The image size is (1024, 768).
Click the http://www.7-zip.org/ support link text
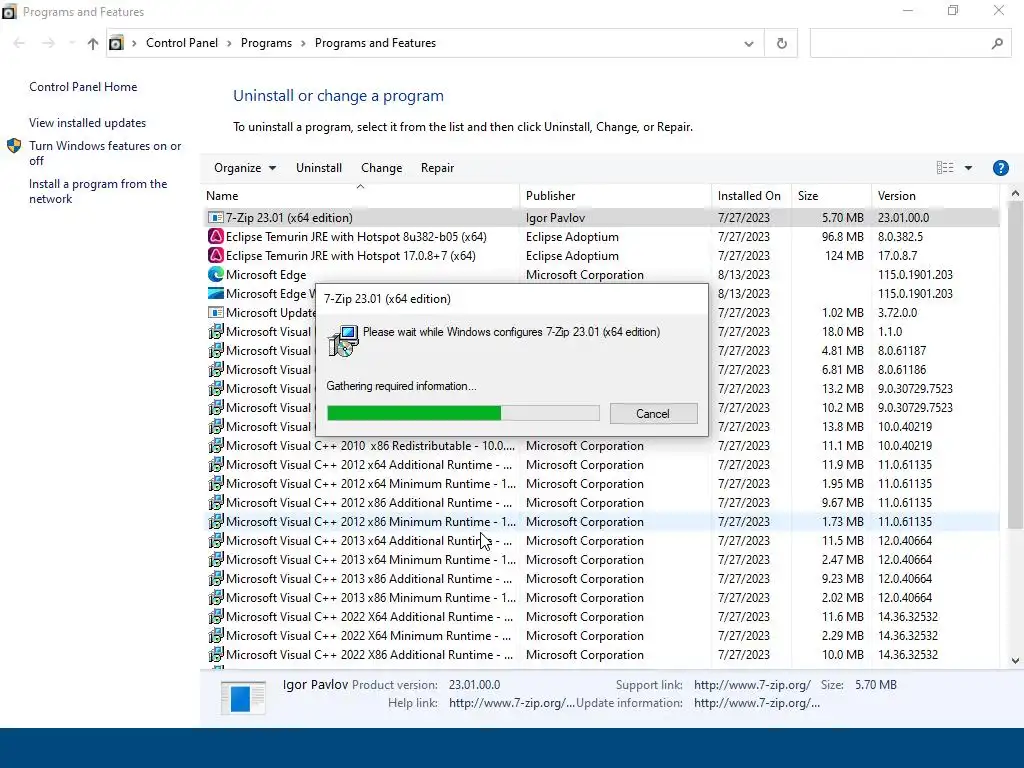pos(752,684)
